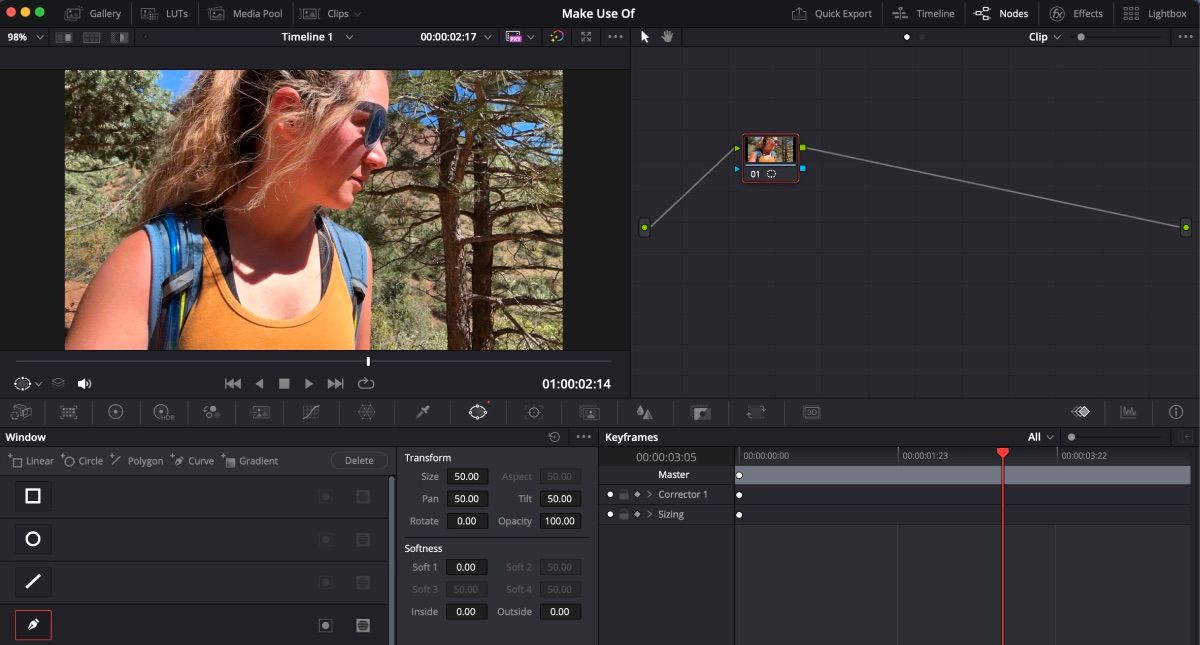Click the Delete window button

pos(358,460)
